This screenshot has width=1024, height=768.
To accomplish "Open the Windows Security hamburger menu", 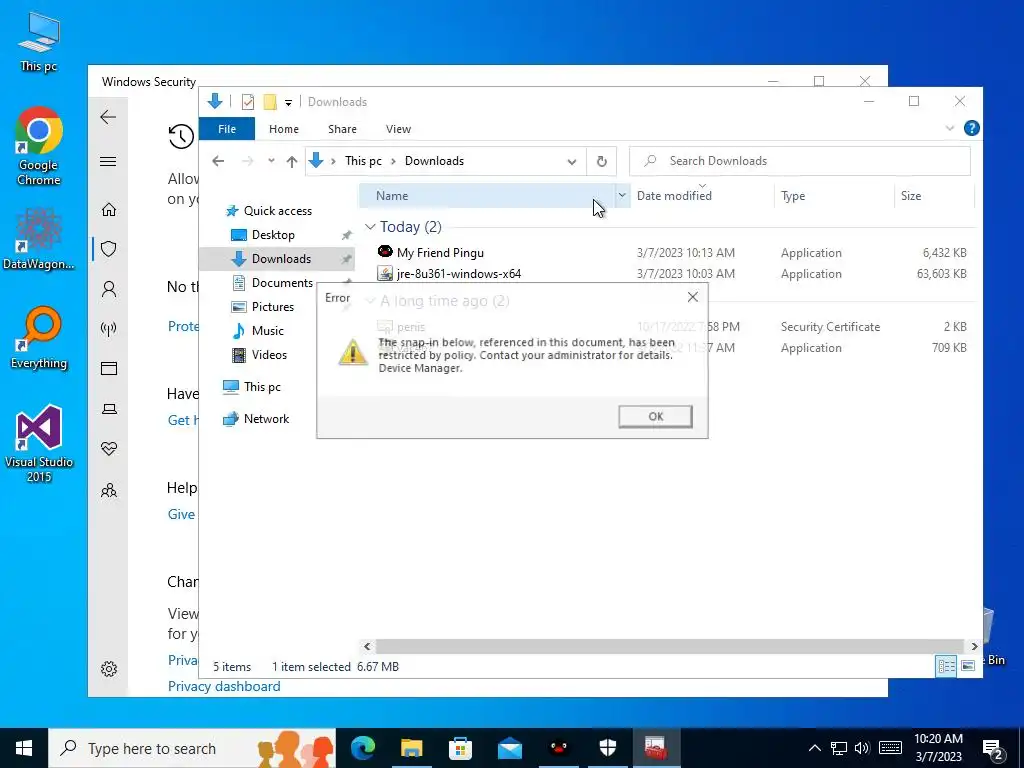I will (108, 161).
